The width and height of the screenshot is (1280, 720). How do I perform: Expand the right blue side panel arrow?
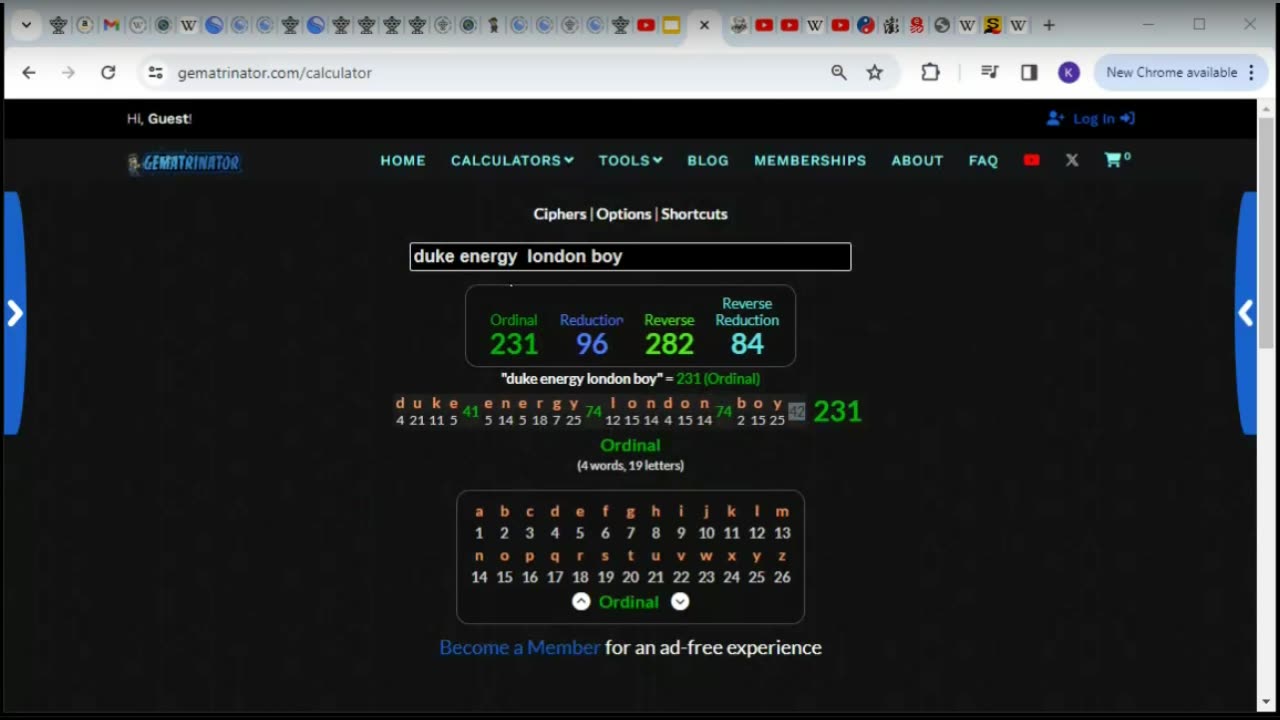click(x=1247, y=314)
